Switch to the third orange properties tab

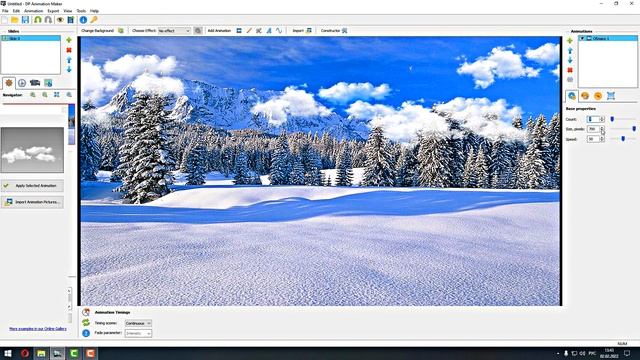598,96
